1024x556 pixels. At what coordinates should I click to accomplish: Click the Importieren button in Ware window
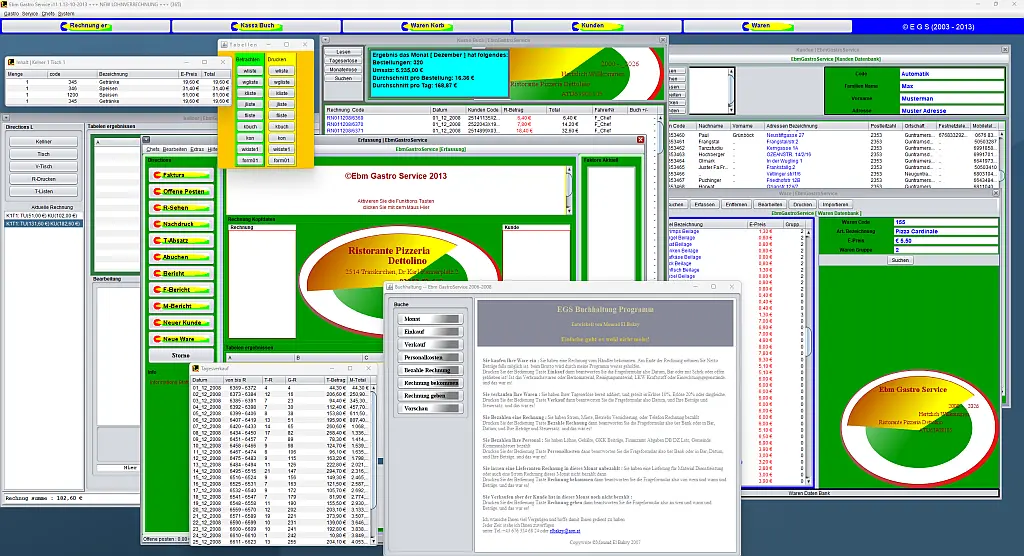[835, 204]
